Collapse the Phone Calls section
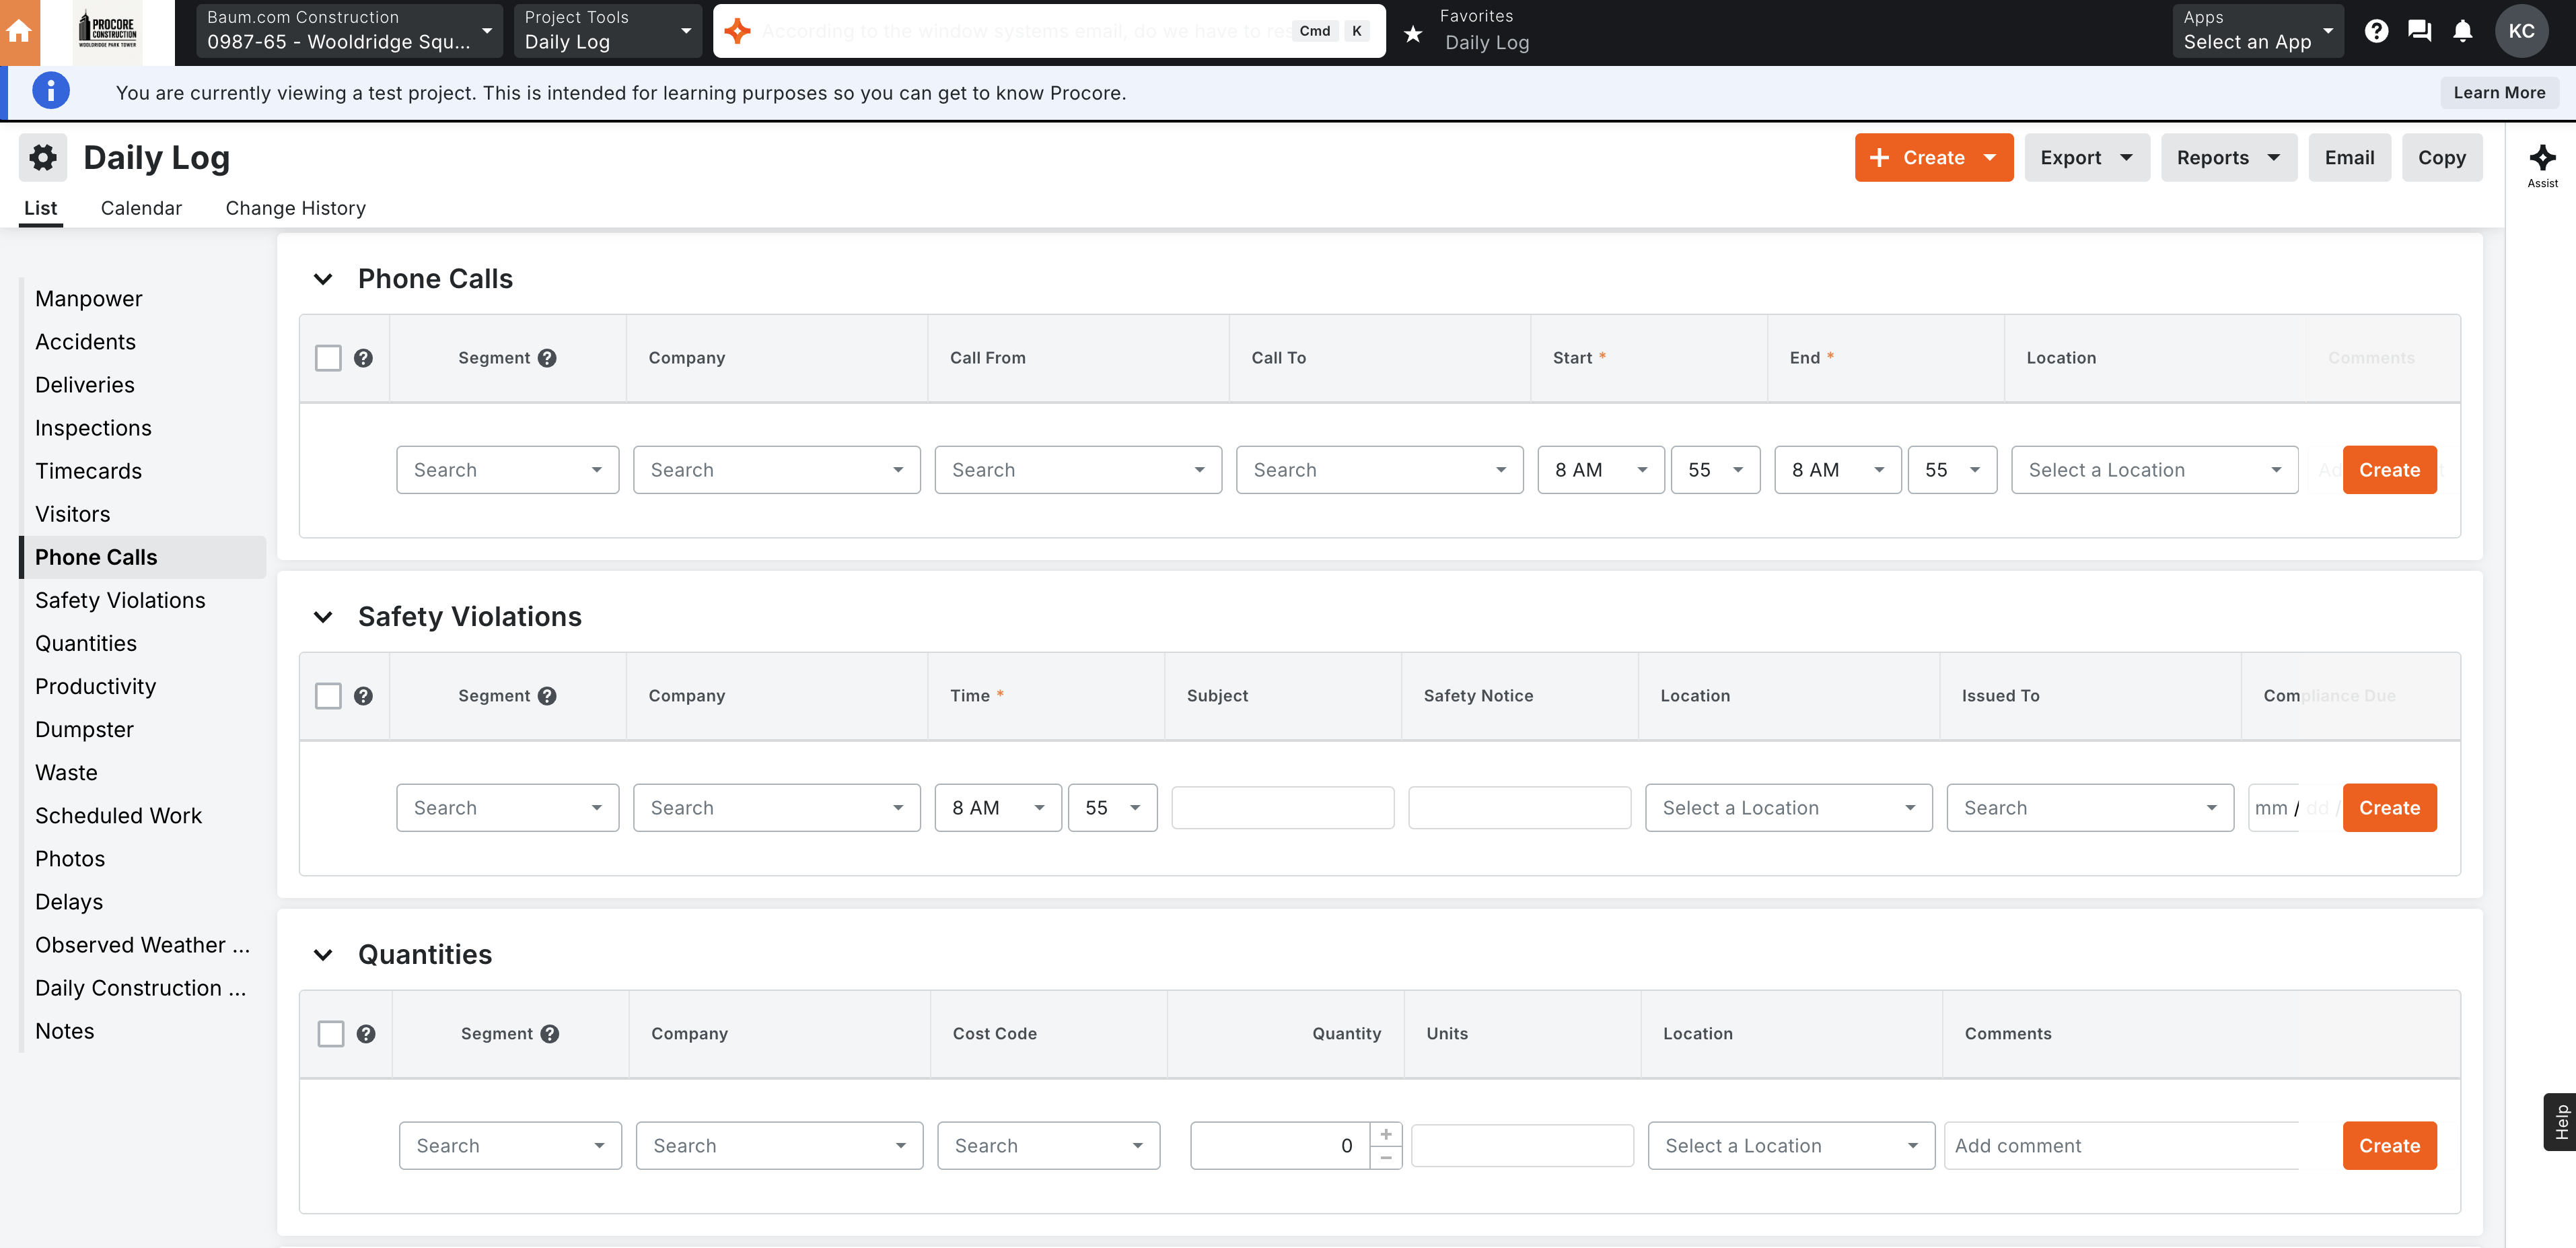Viewport: 2576px width, 1248px height. click(x=322, y=279)
